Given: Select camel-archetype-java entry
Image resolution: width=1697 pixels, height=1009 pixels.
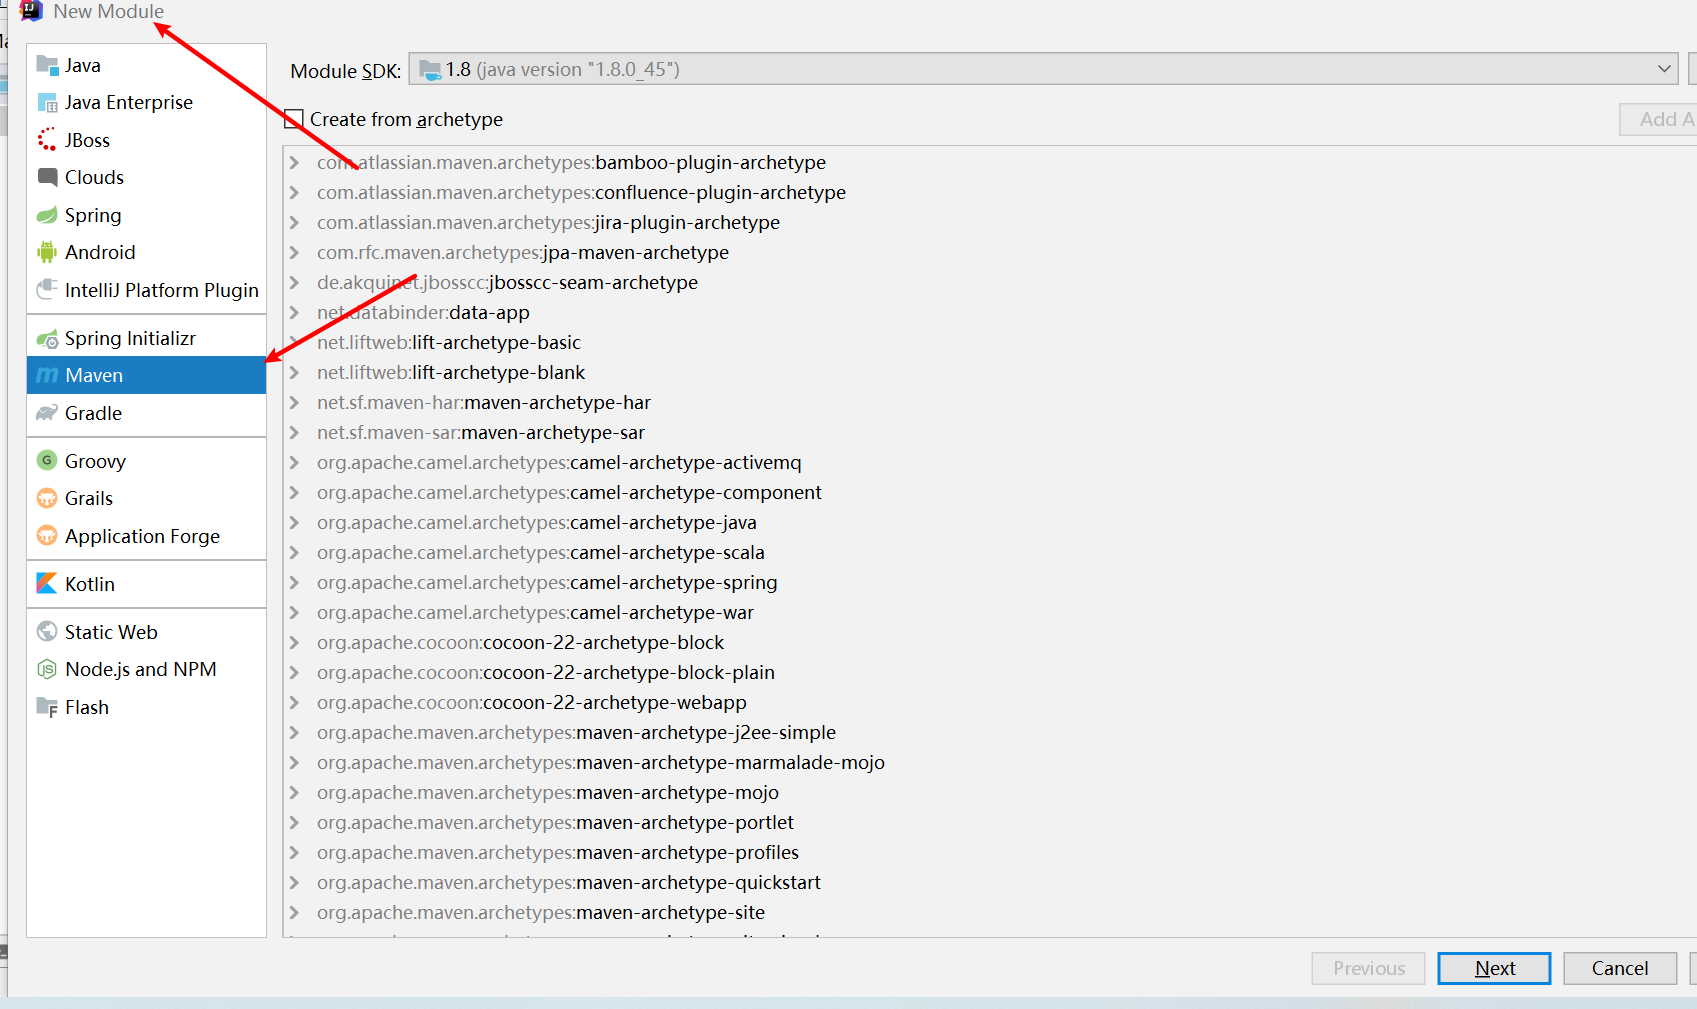Looking at the screenshot, I should [x=537, y=522].
